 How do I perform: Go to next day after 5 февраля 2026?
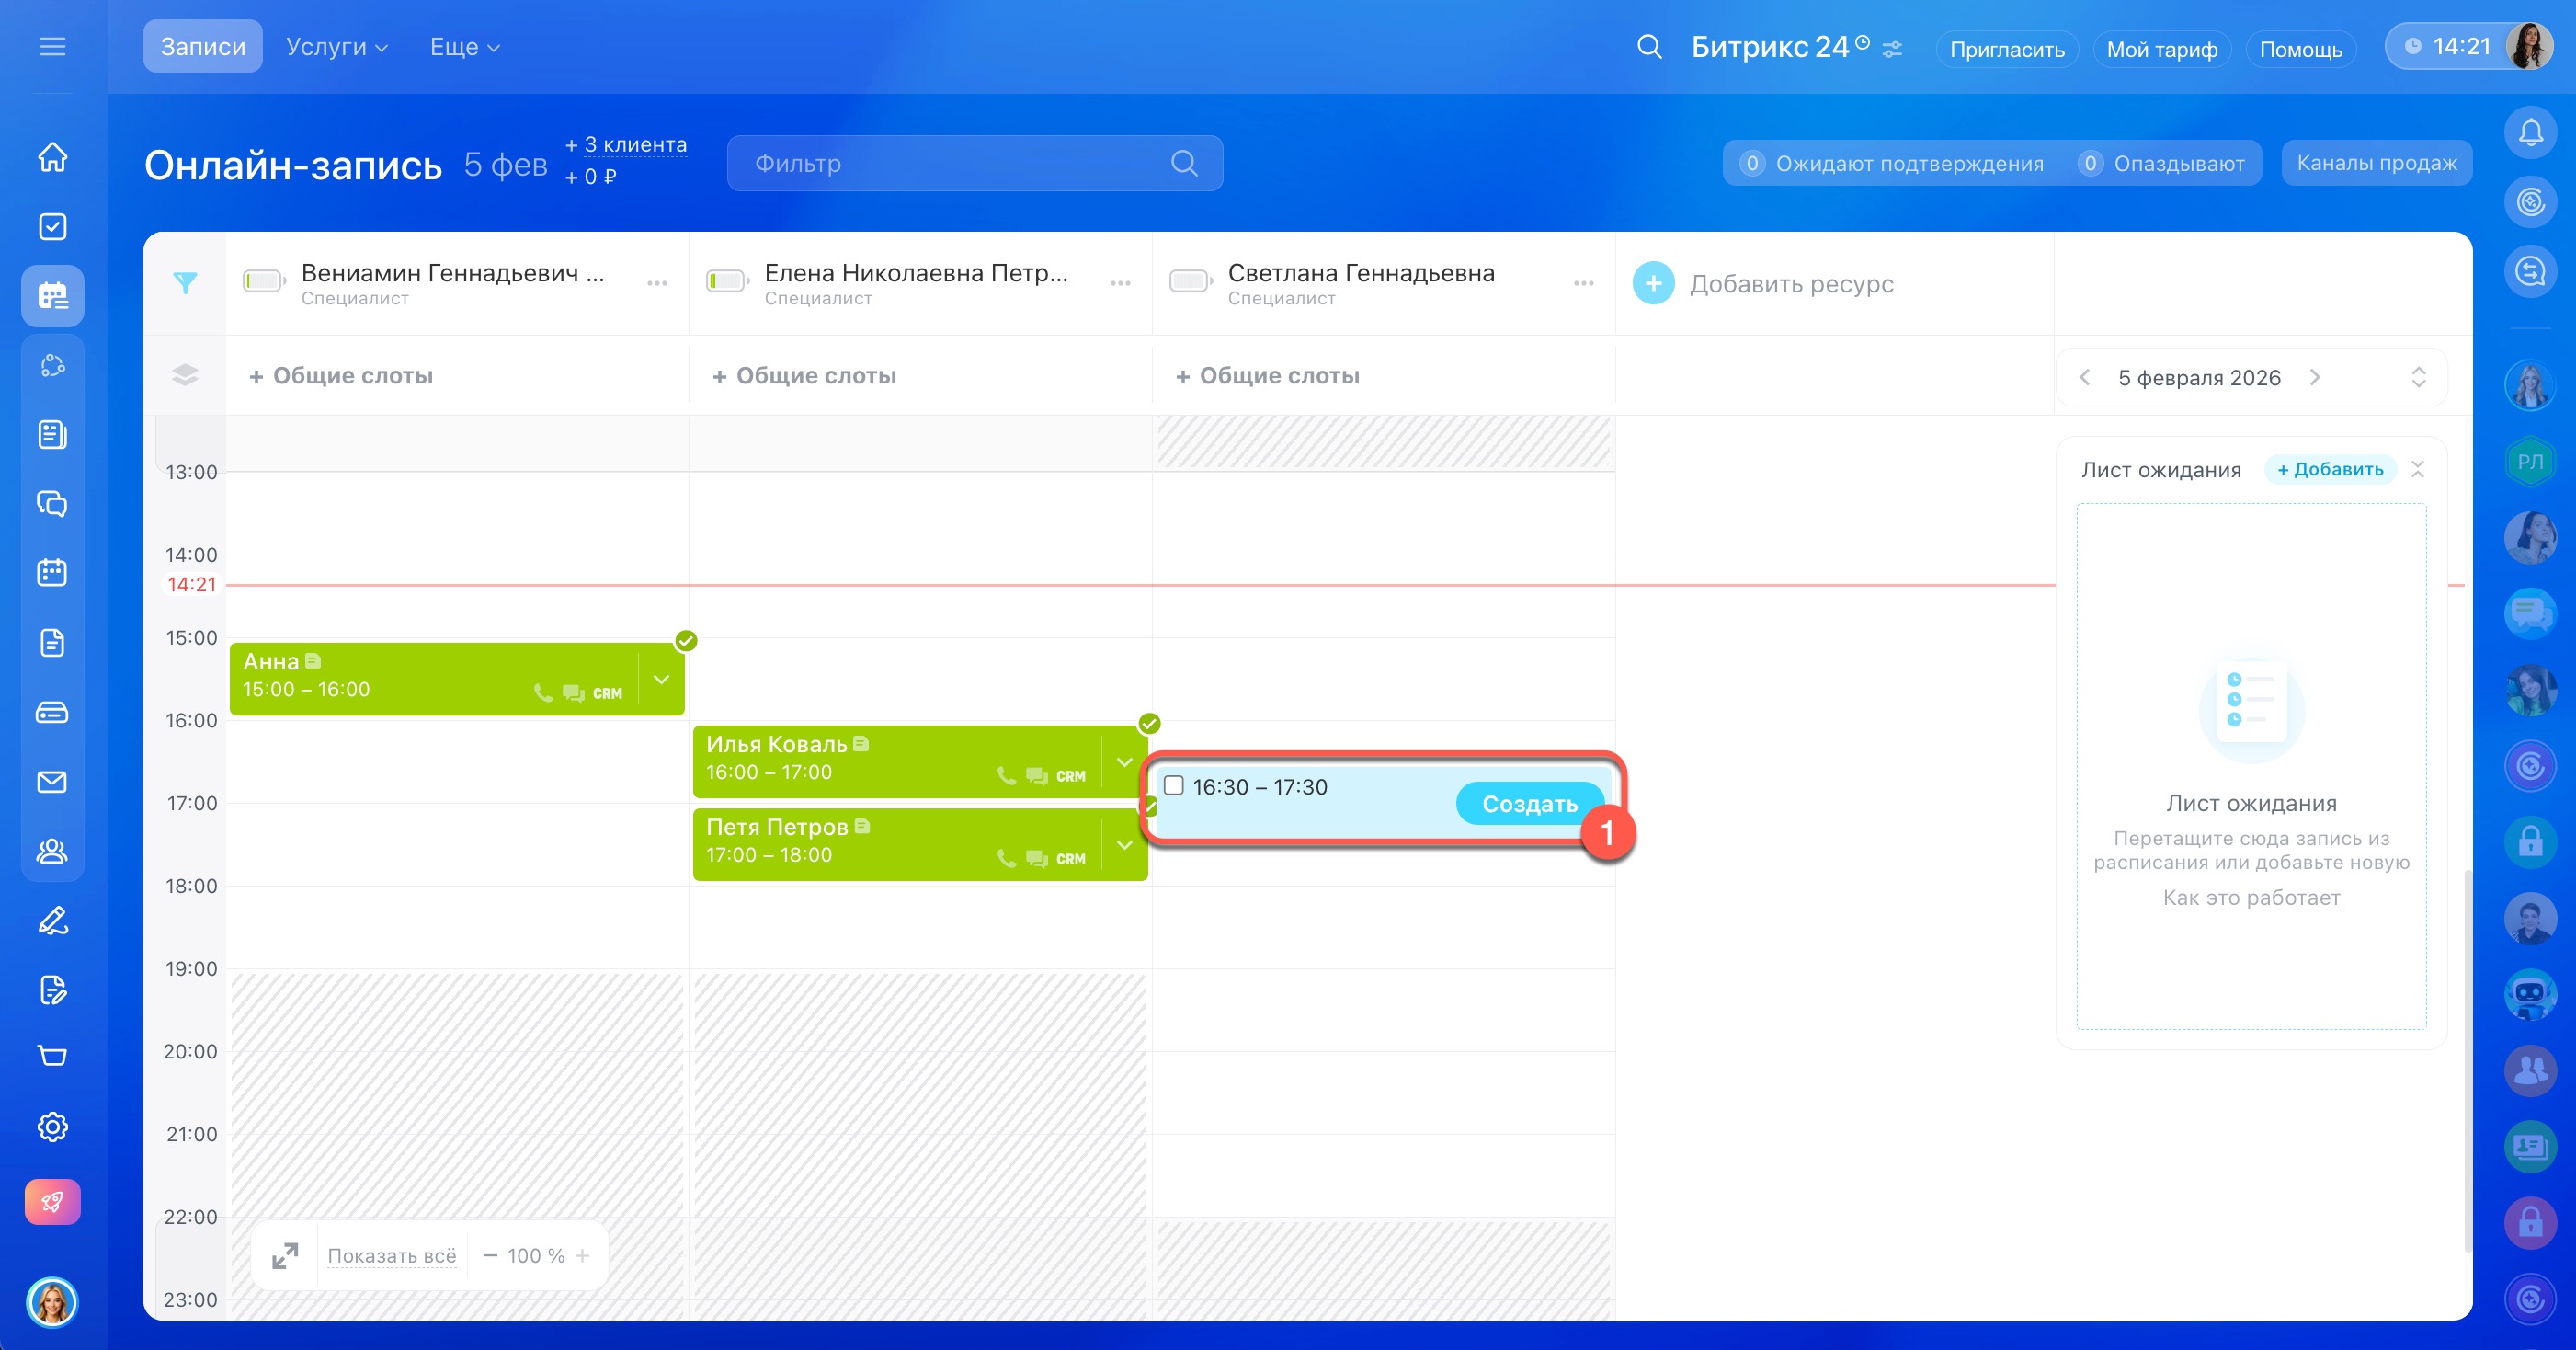coord(2315,377)
